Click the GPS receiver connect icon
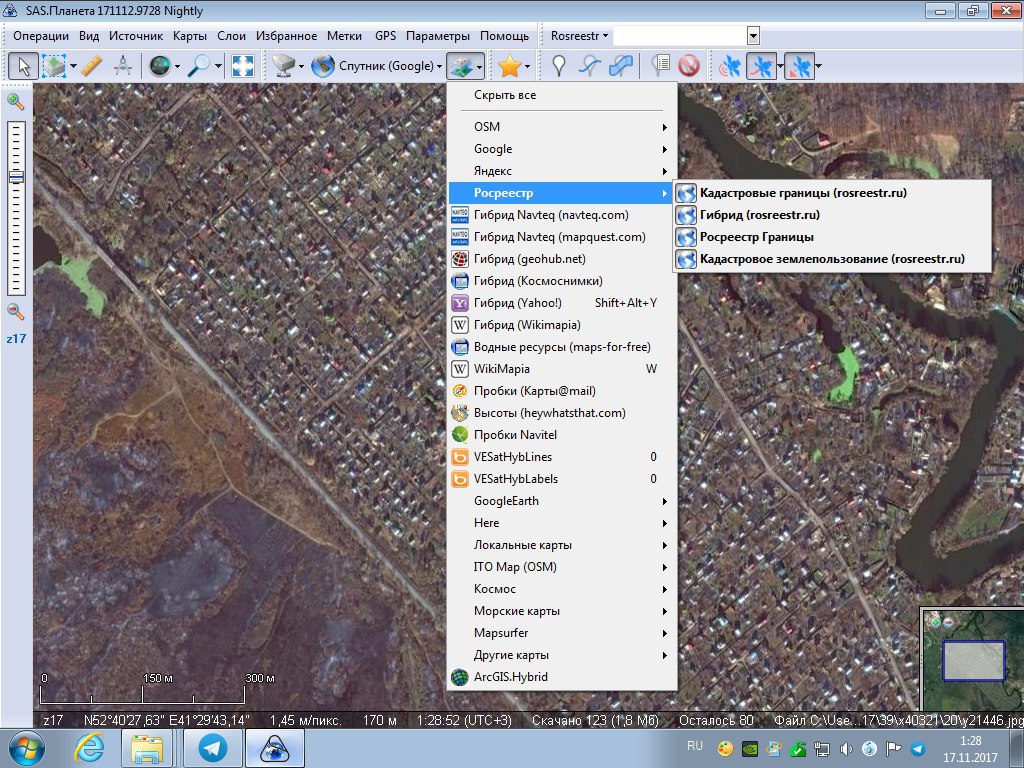1024x768 pixels. point(729,66)
